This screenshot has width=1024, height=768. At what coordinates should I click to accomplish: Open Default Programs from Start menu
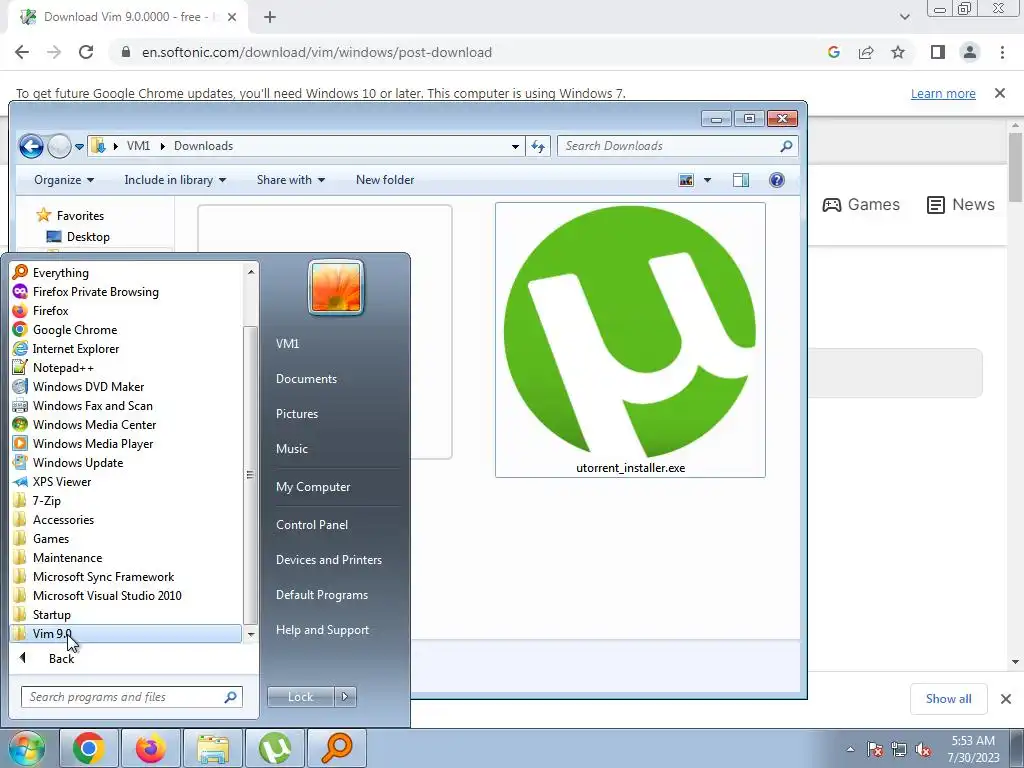coord(321,595)
